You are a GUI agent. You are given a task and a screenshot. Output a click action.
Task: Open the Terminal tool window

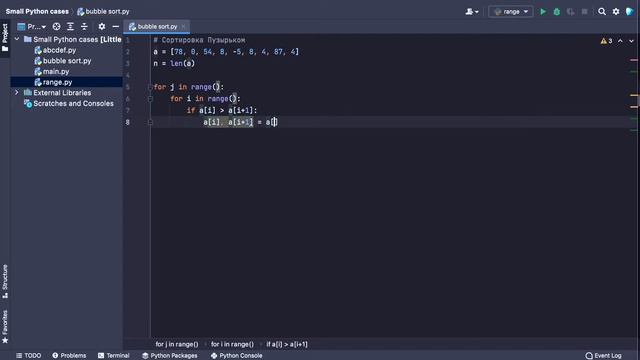pyautogui.click(x=113, y=356)
